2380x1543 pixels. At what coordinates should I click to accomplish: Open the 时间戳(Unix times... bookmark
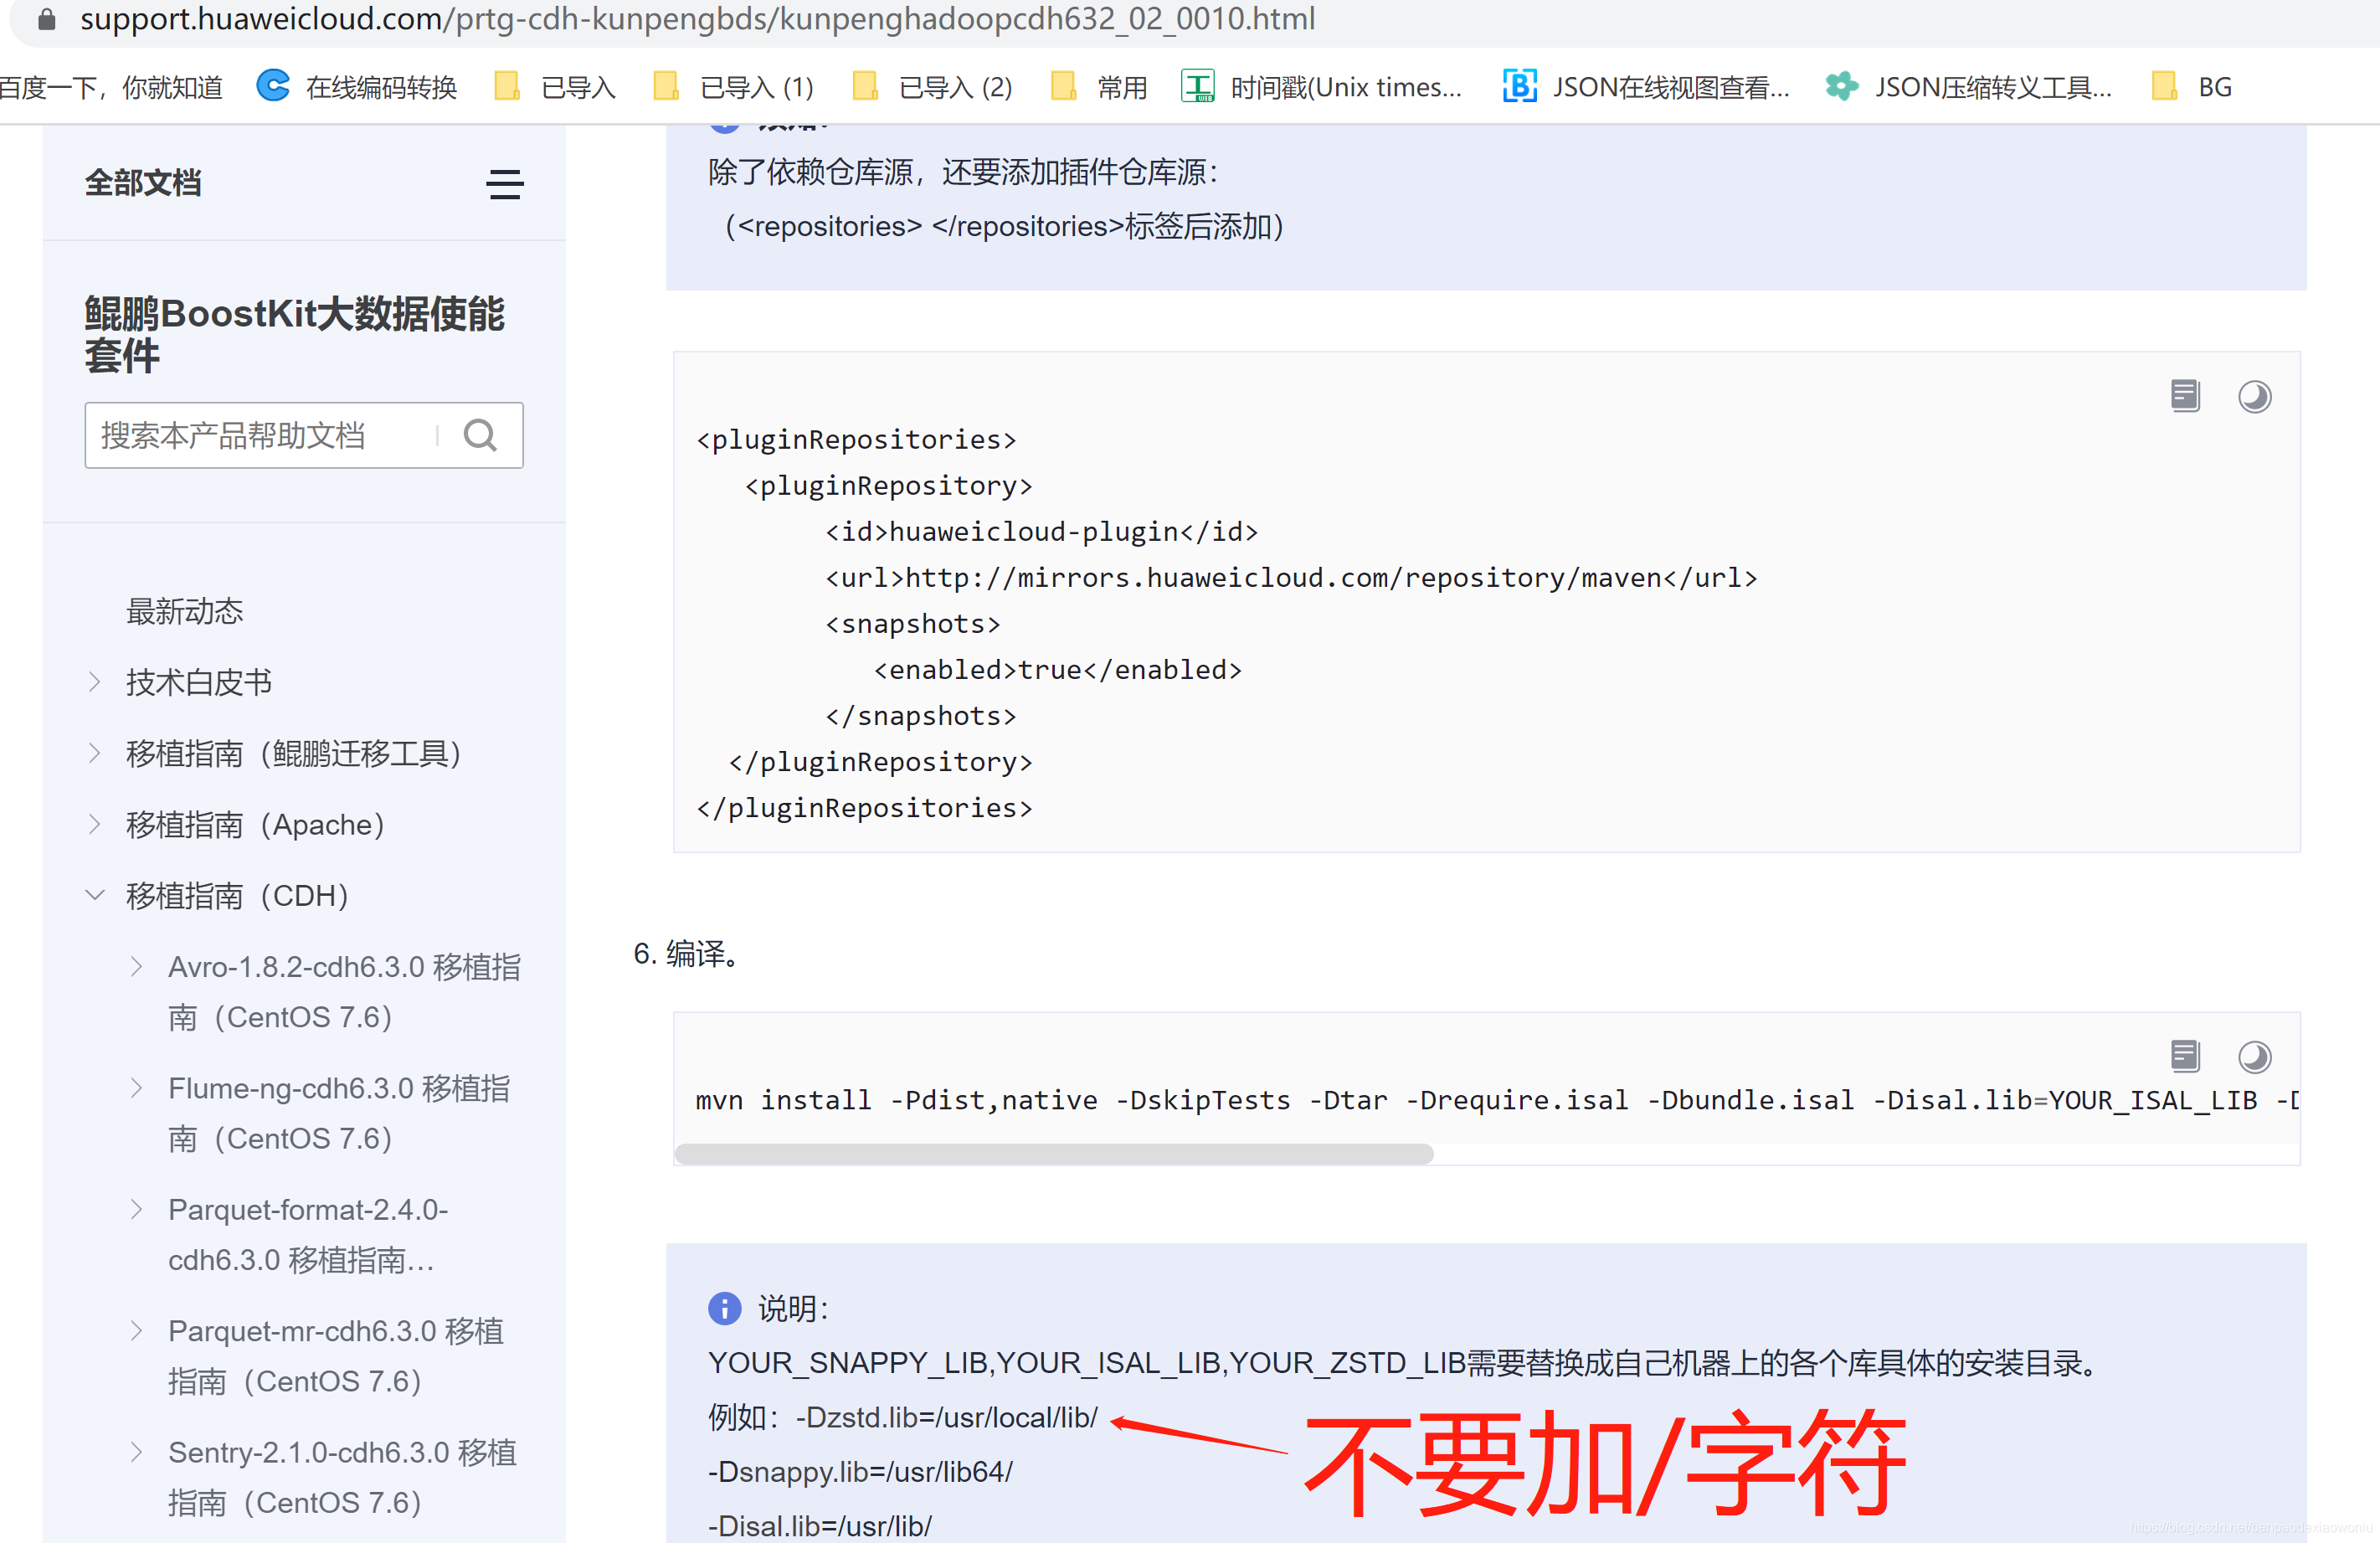click(x=1321, y=87)
